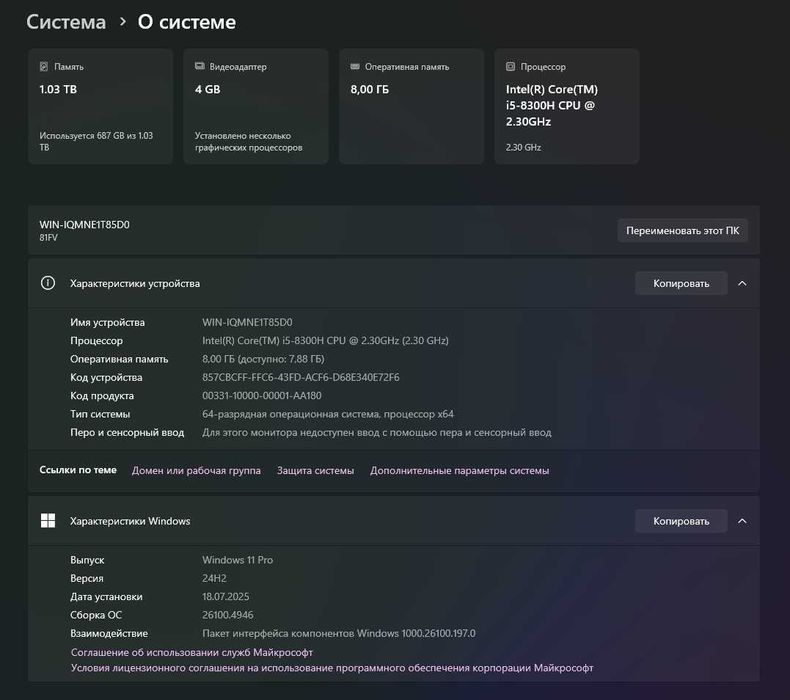Image resolution: width=790 pixels, height=700 pixels.
Task: Click the Оперативная память icon
Action: pos(355,67)
